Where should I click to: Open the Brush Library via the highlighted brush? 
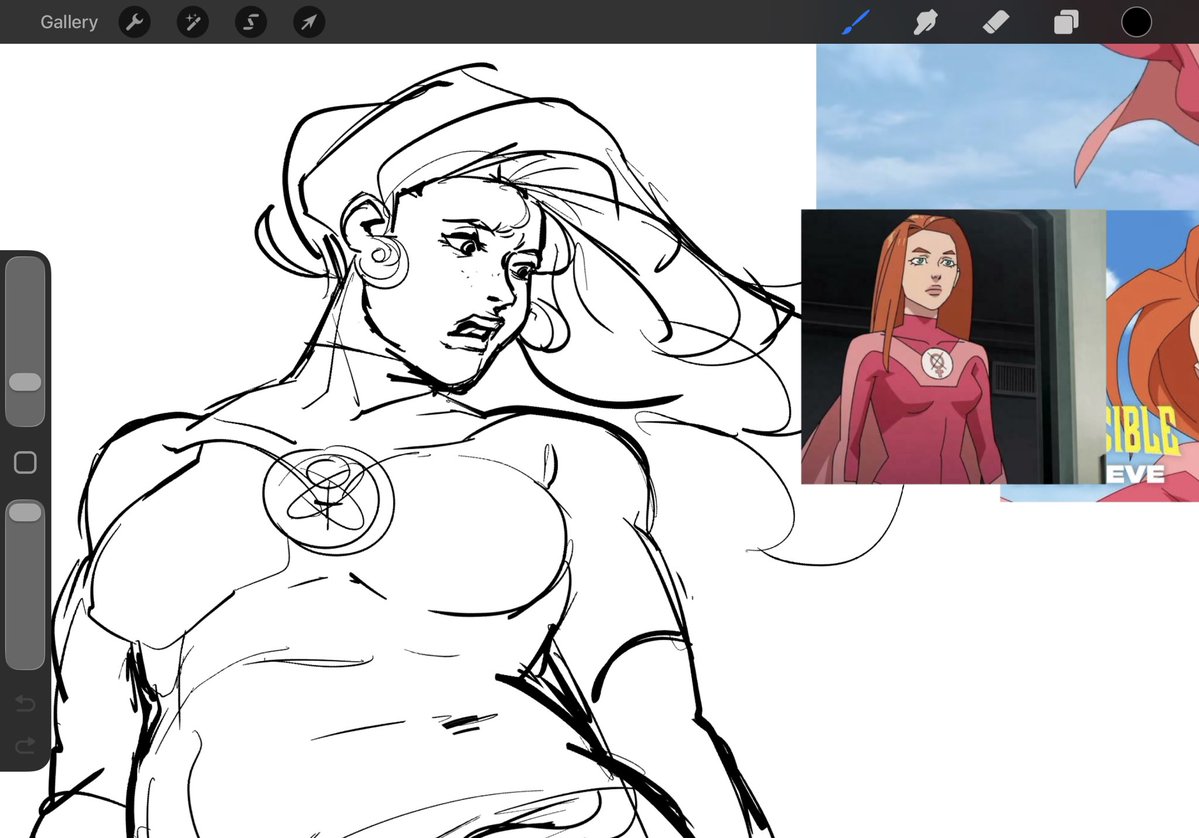855,21
